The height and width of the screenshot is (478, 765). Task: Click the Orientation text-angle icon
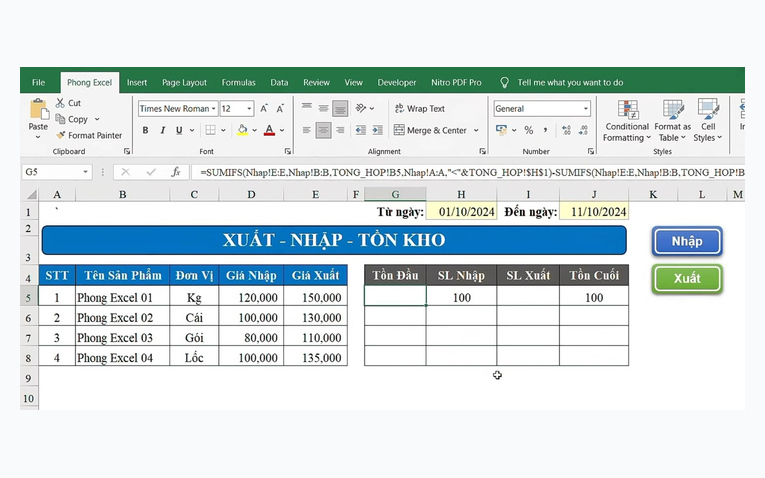click(x=361, y=108)
